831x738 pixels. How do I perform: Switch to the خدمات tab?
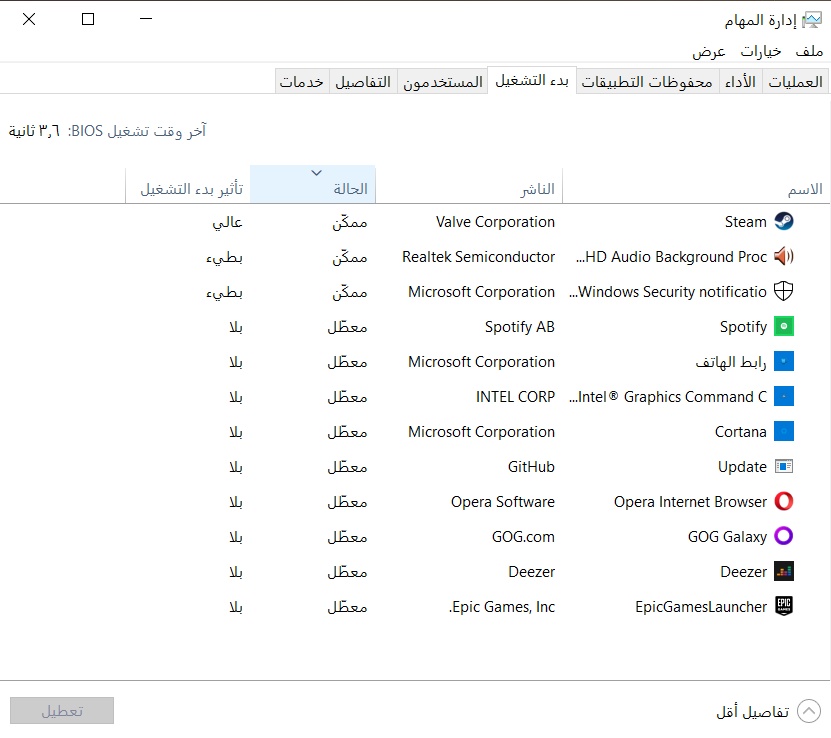tap(302, 82)
